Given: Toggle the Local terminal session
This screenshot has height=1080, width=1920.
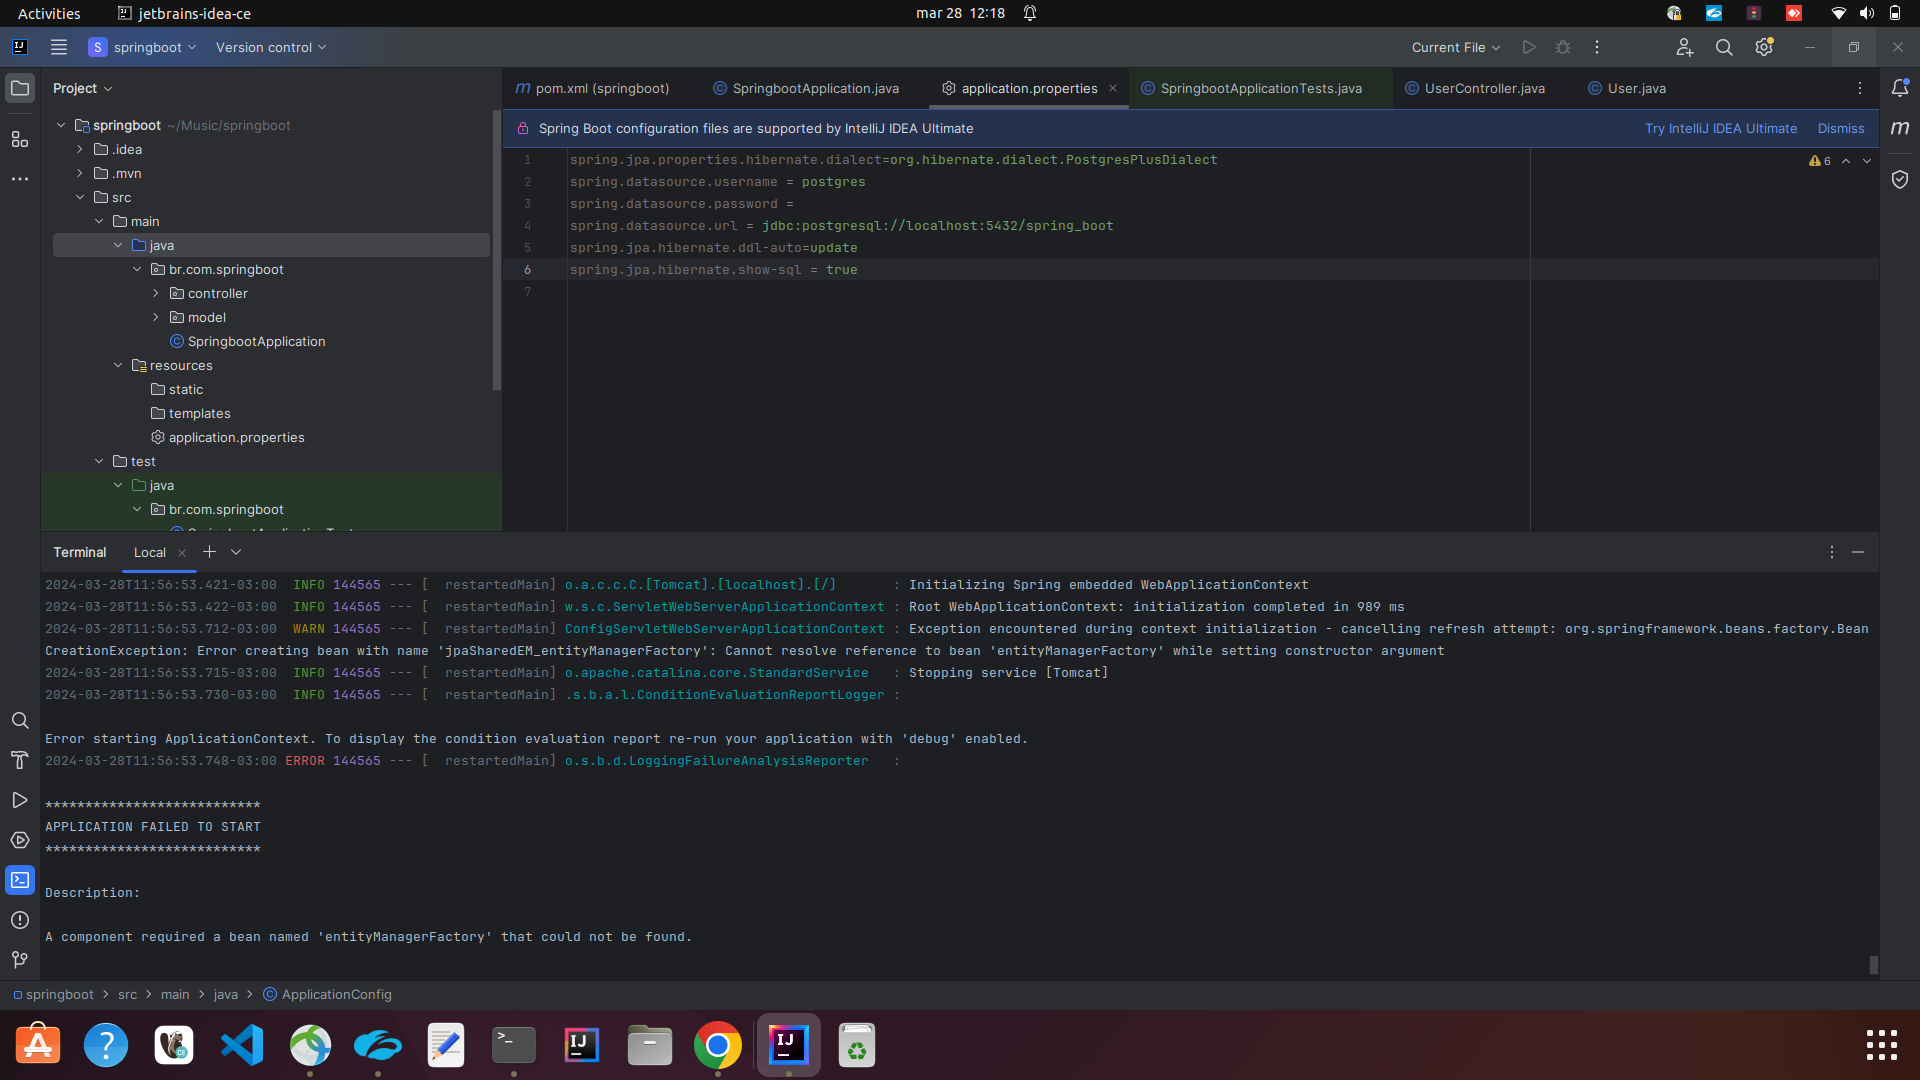Looking at the screenshot, I should click(x=149, y=551).
